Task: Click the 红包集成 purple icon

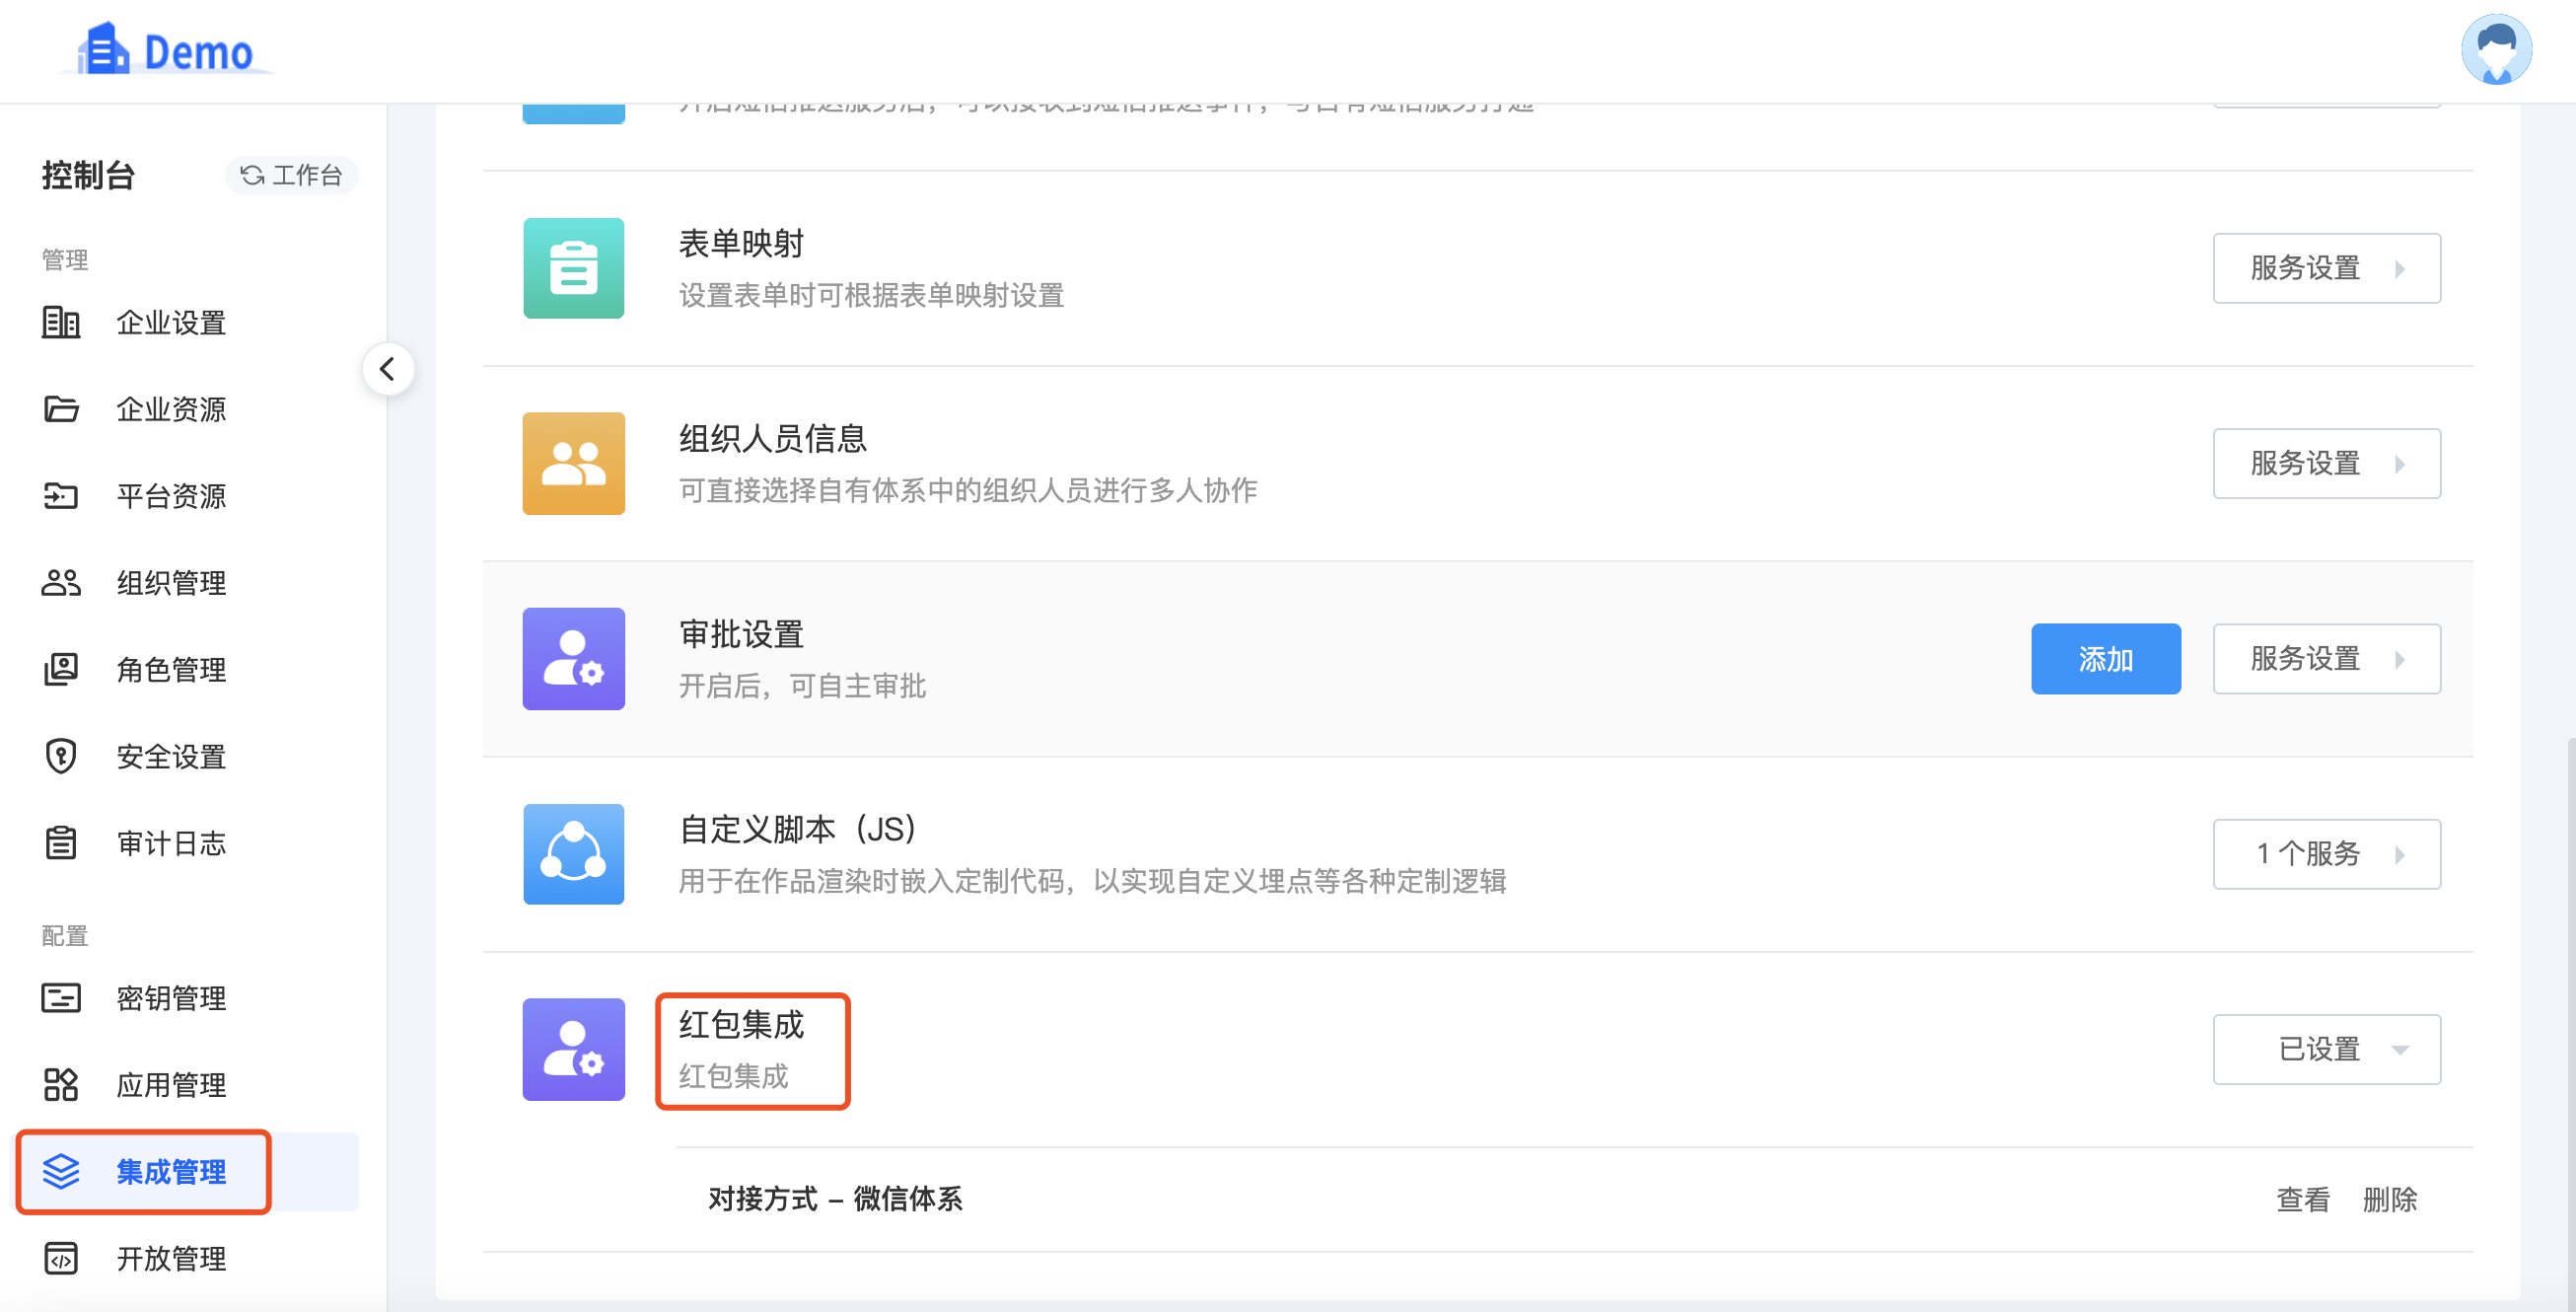Action: [x=573, y=1049]
